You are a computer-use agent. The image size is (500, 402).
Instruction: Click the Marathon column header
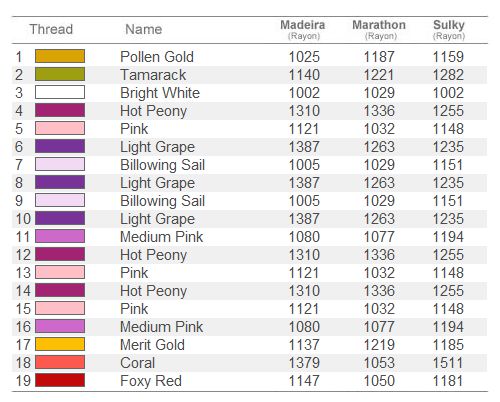[379, 29]
